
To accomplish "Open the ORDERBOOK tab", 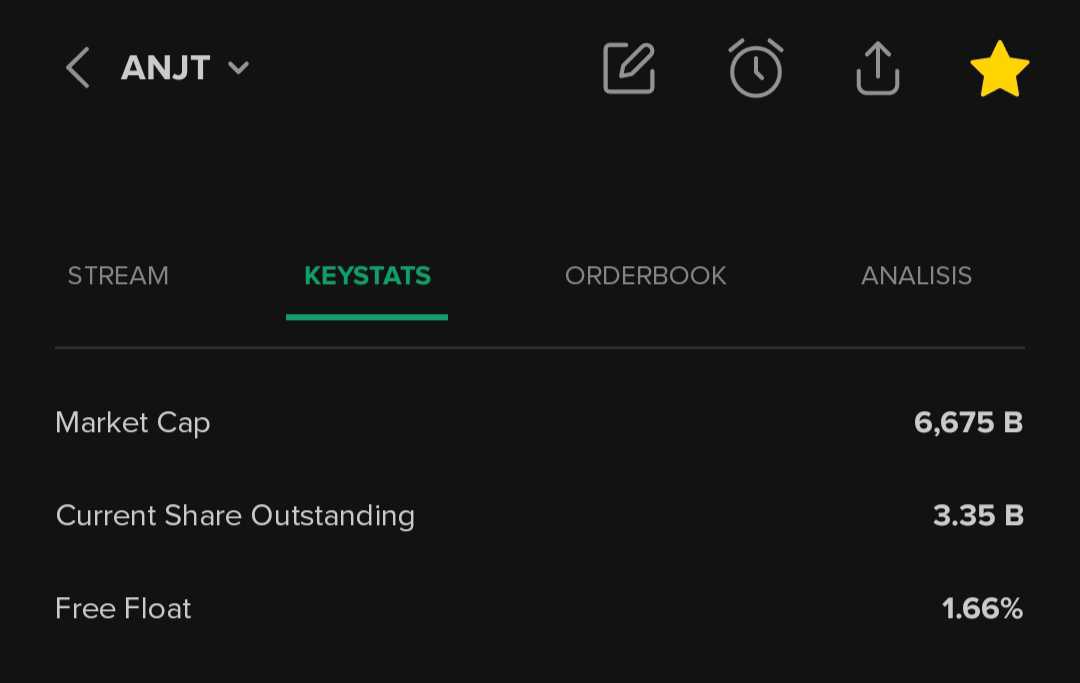I will (646, 276).
